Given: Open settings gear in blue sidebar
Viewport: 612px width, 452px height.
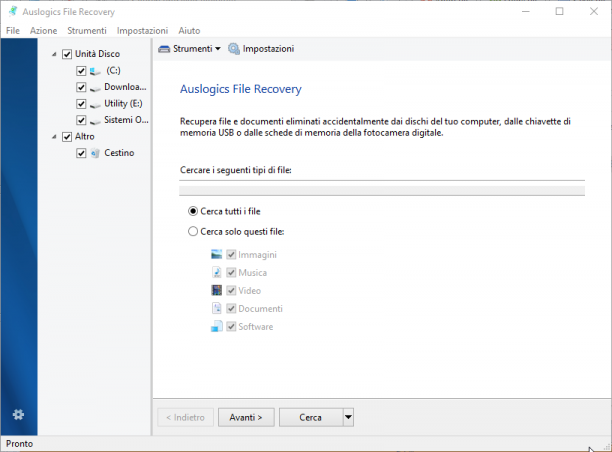Looking at the screenshot, I should click(x=18, y=415).
